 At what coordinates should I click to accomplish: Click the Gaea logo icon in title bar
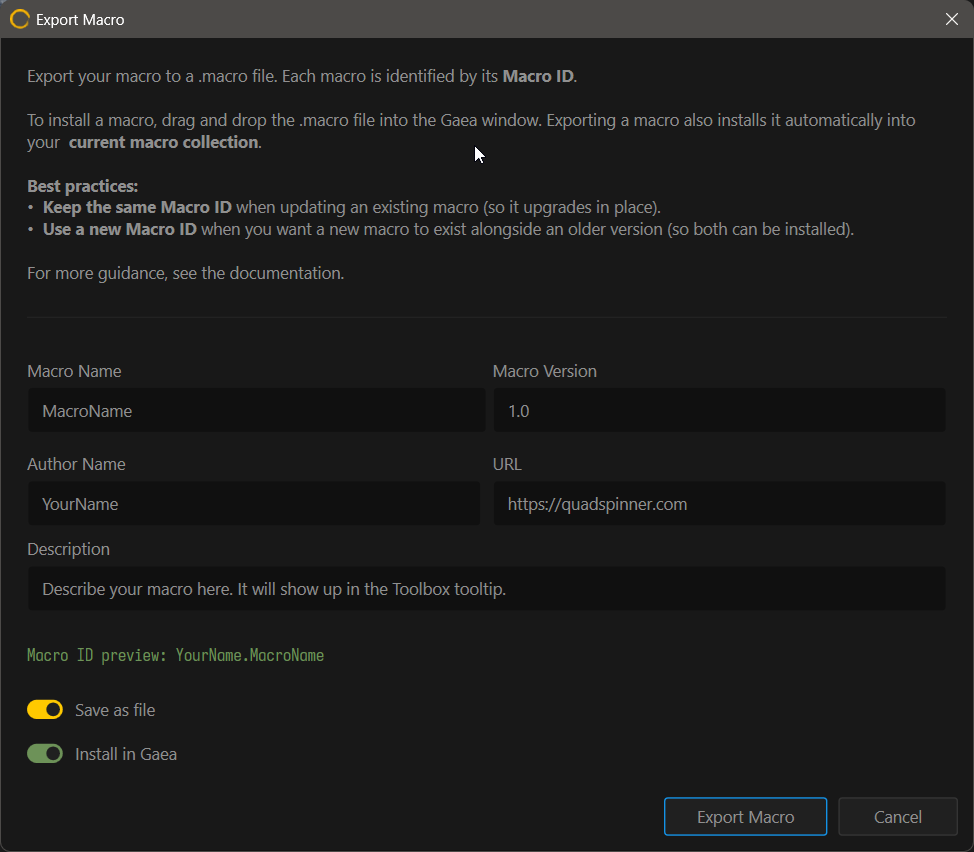[x=19, y=19]
